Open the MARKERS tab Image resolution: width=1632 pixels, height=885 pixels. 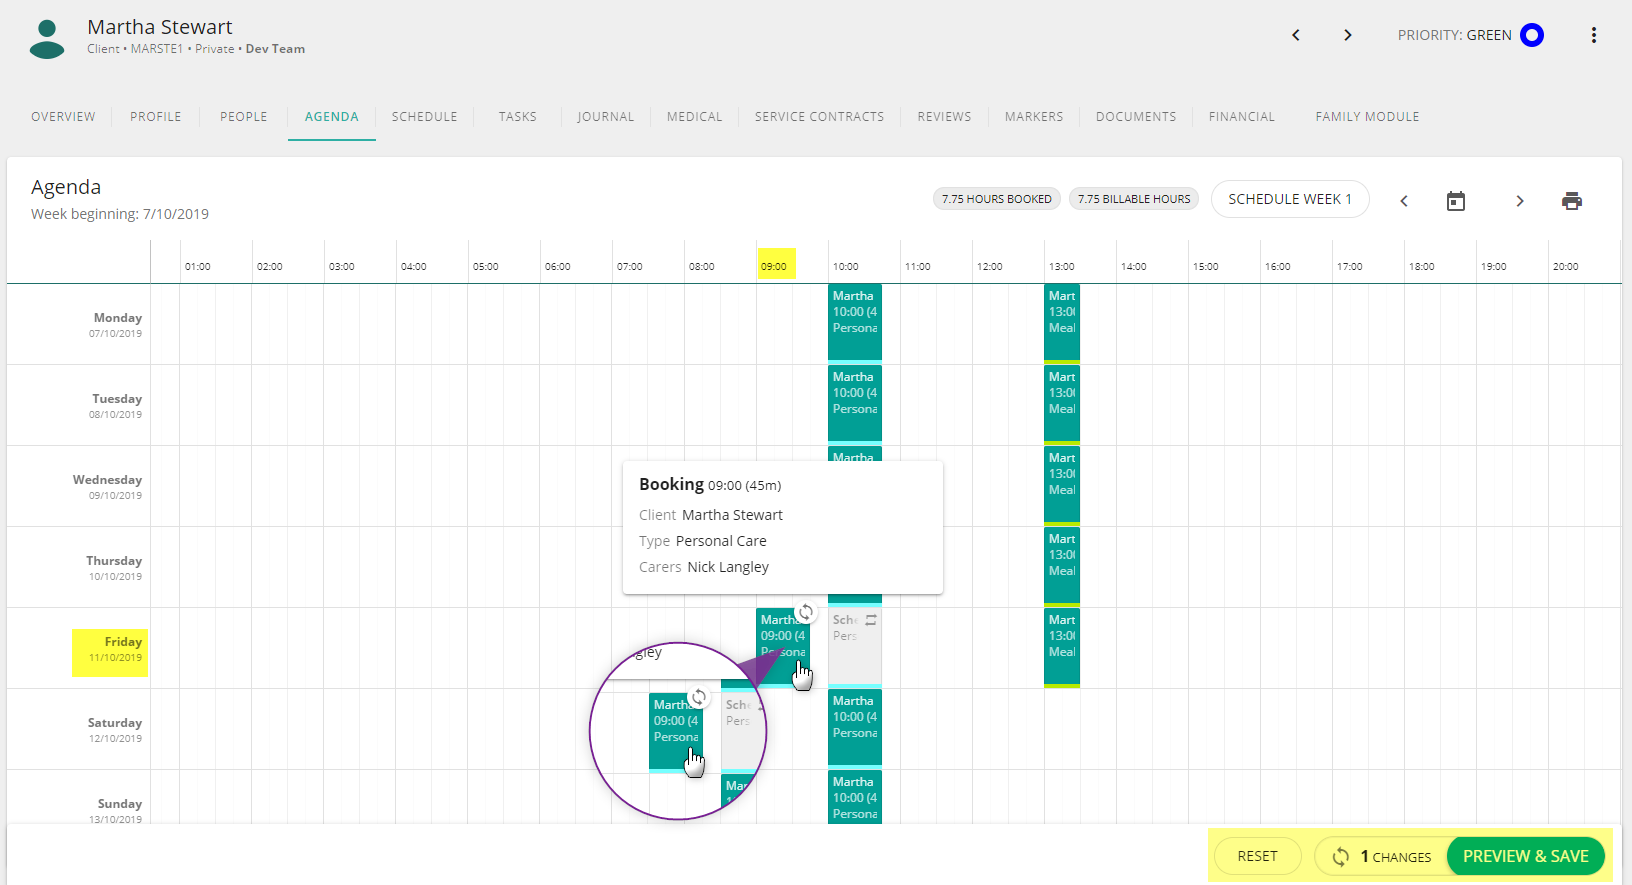tap(1034, 117)
